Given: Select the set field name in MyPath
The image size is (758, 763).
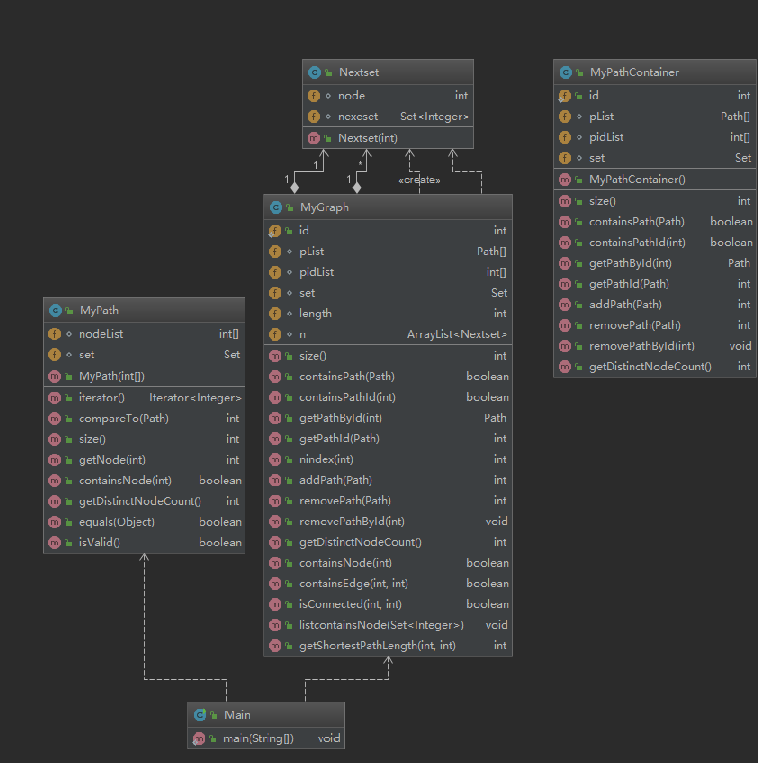Looking at the screenshot, I should click(87, 355).
